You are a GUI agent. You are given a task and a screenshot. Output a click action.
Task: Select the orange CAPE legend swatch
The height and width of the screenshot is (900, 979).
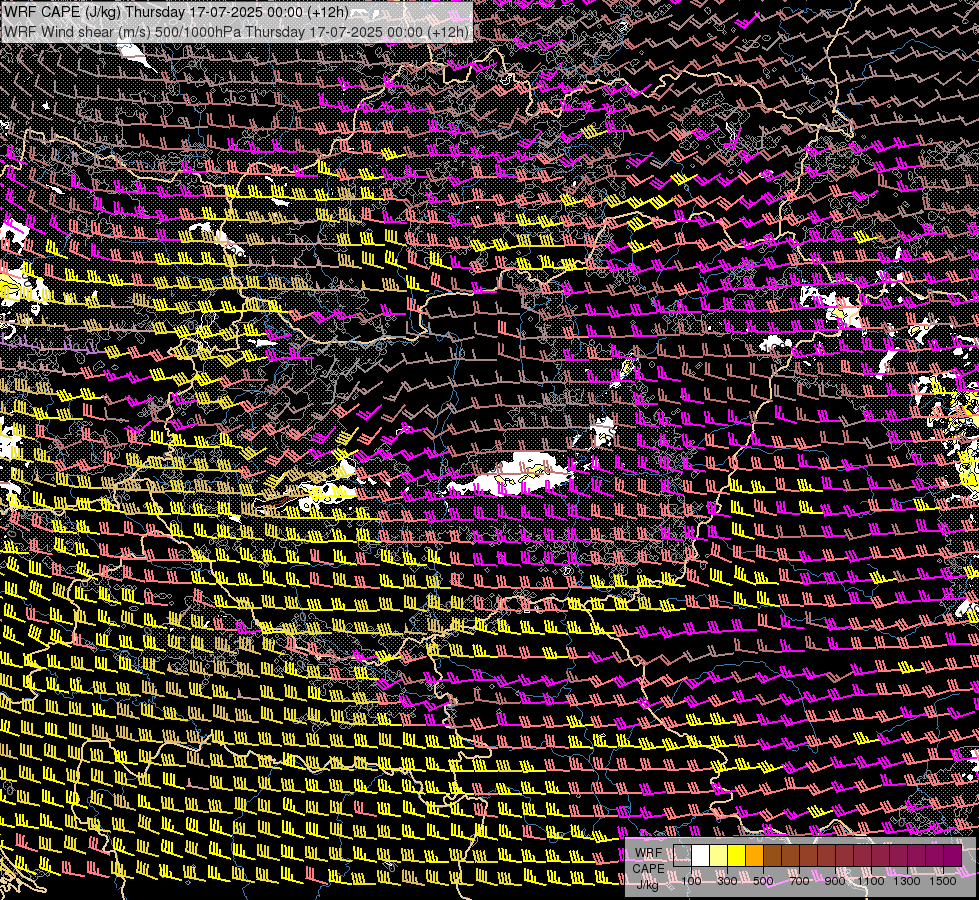coord(754,855)
